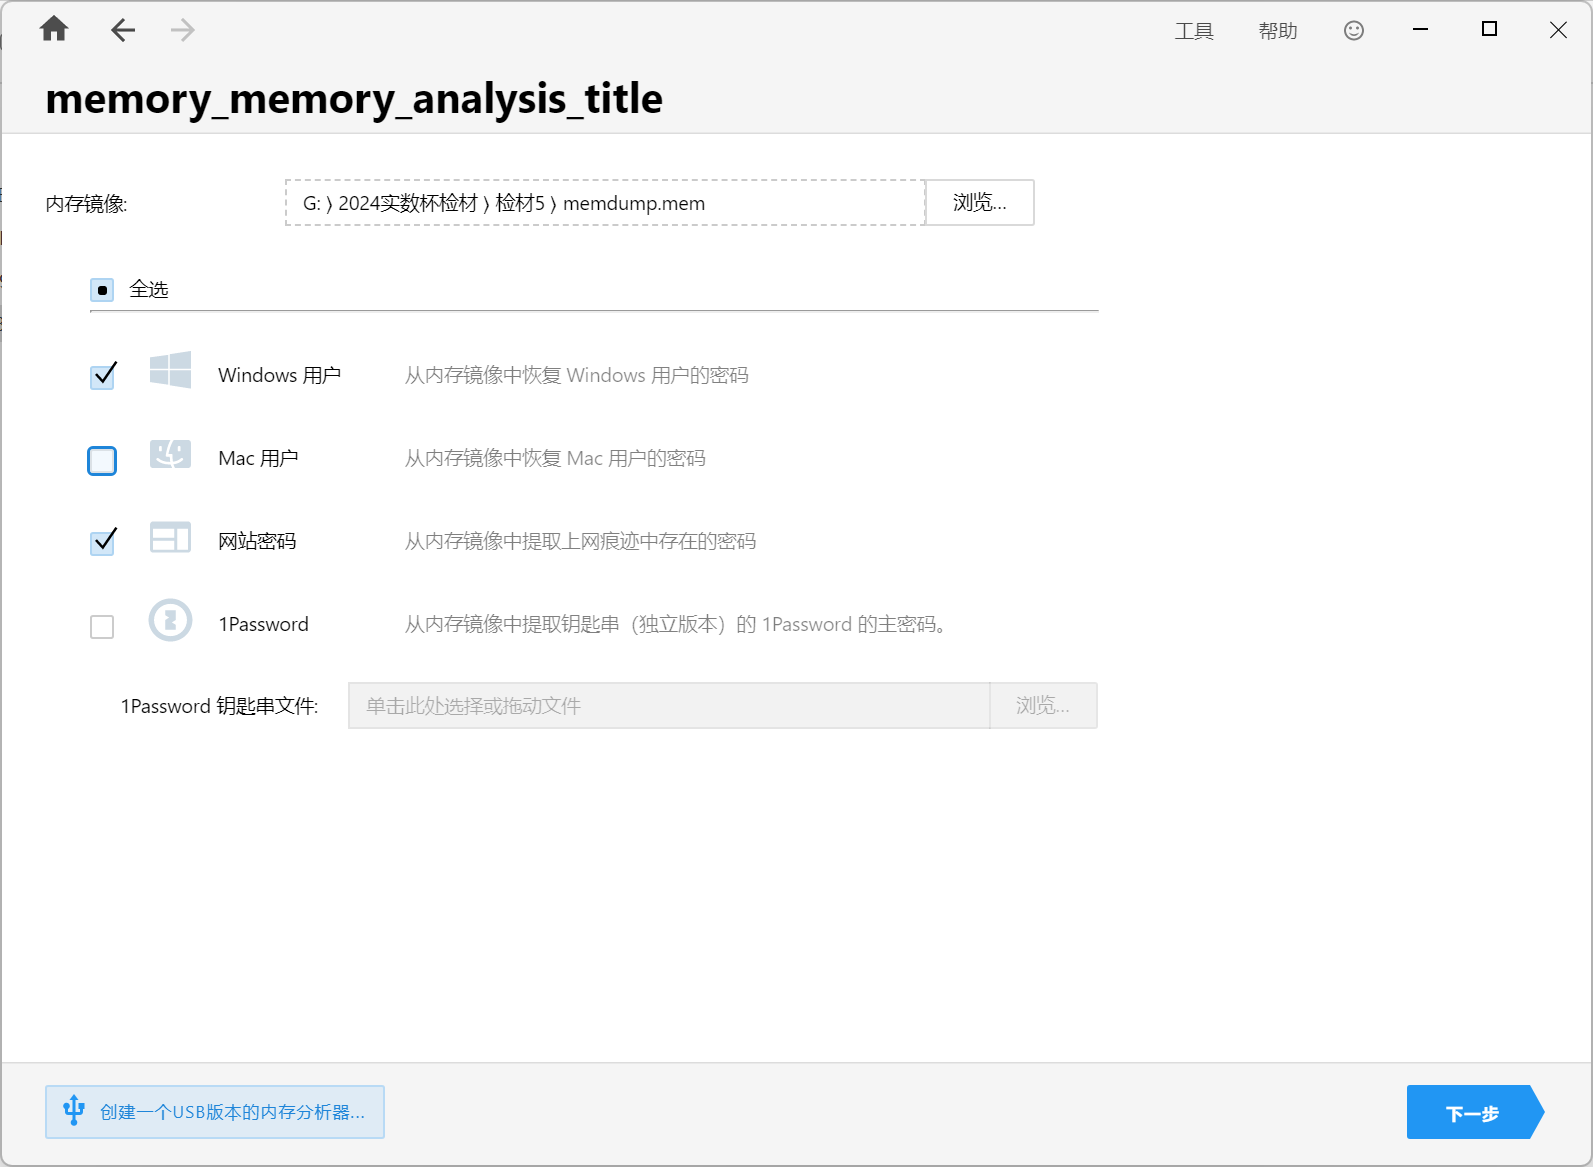Click the forward arrow navigation icon

tap(182, 30)
